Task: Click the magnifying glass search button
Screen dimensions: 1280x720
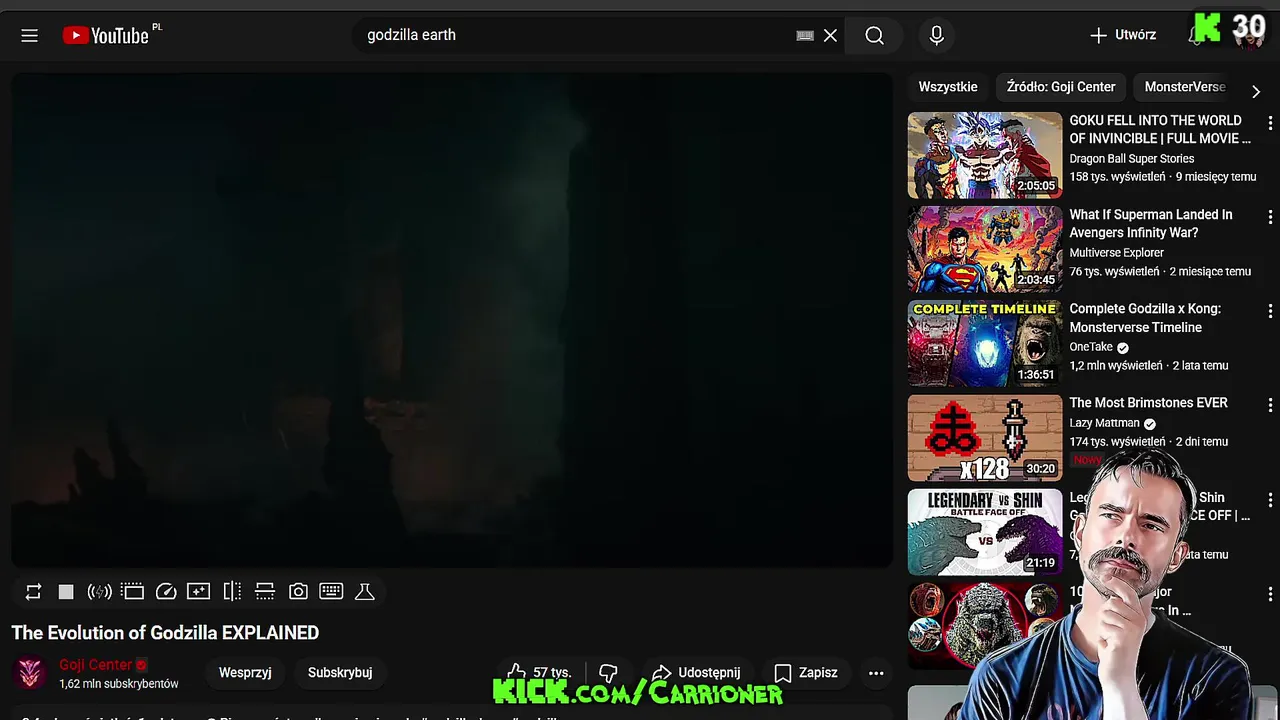Action: point(874,36)
